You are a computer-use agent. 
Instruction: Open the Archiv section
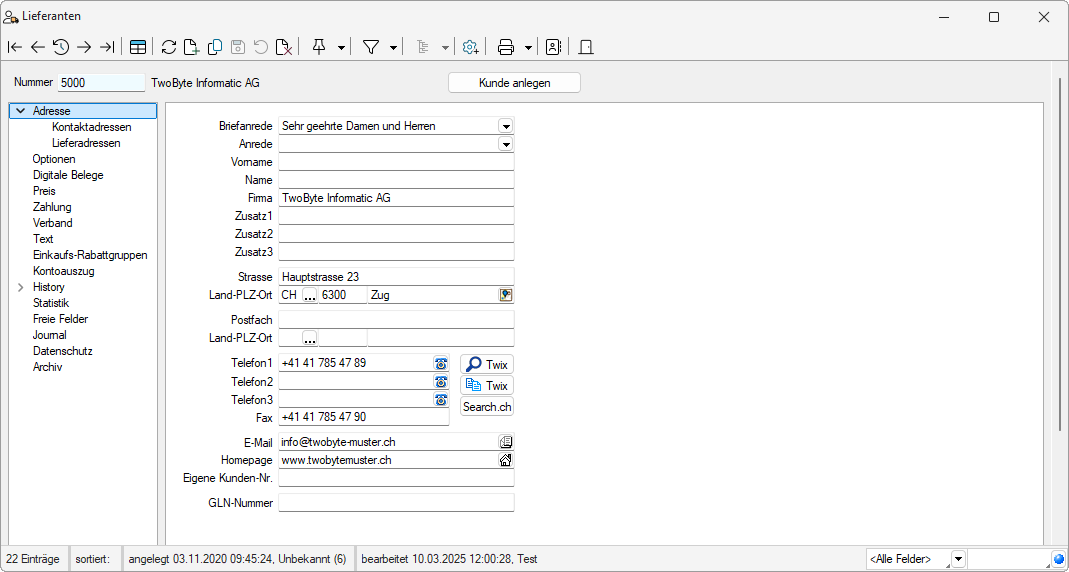coord(47,367)
